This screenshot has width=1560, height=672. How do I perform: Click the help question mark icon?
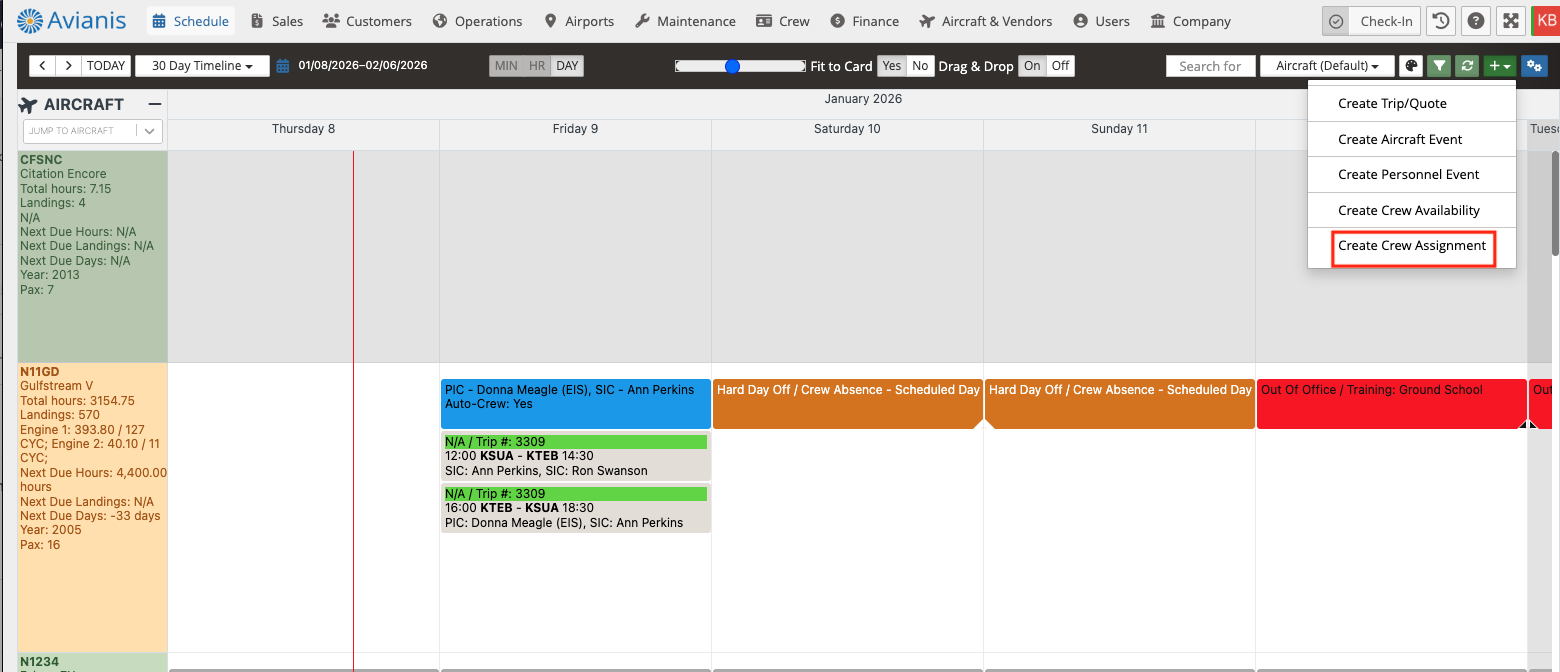point(1475,21)
